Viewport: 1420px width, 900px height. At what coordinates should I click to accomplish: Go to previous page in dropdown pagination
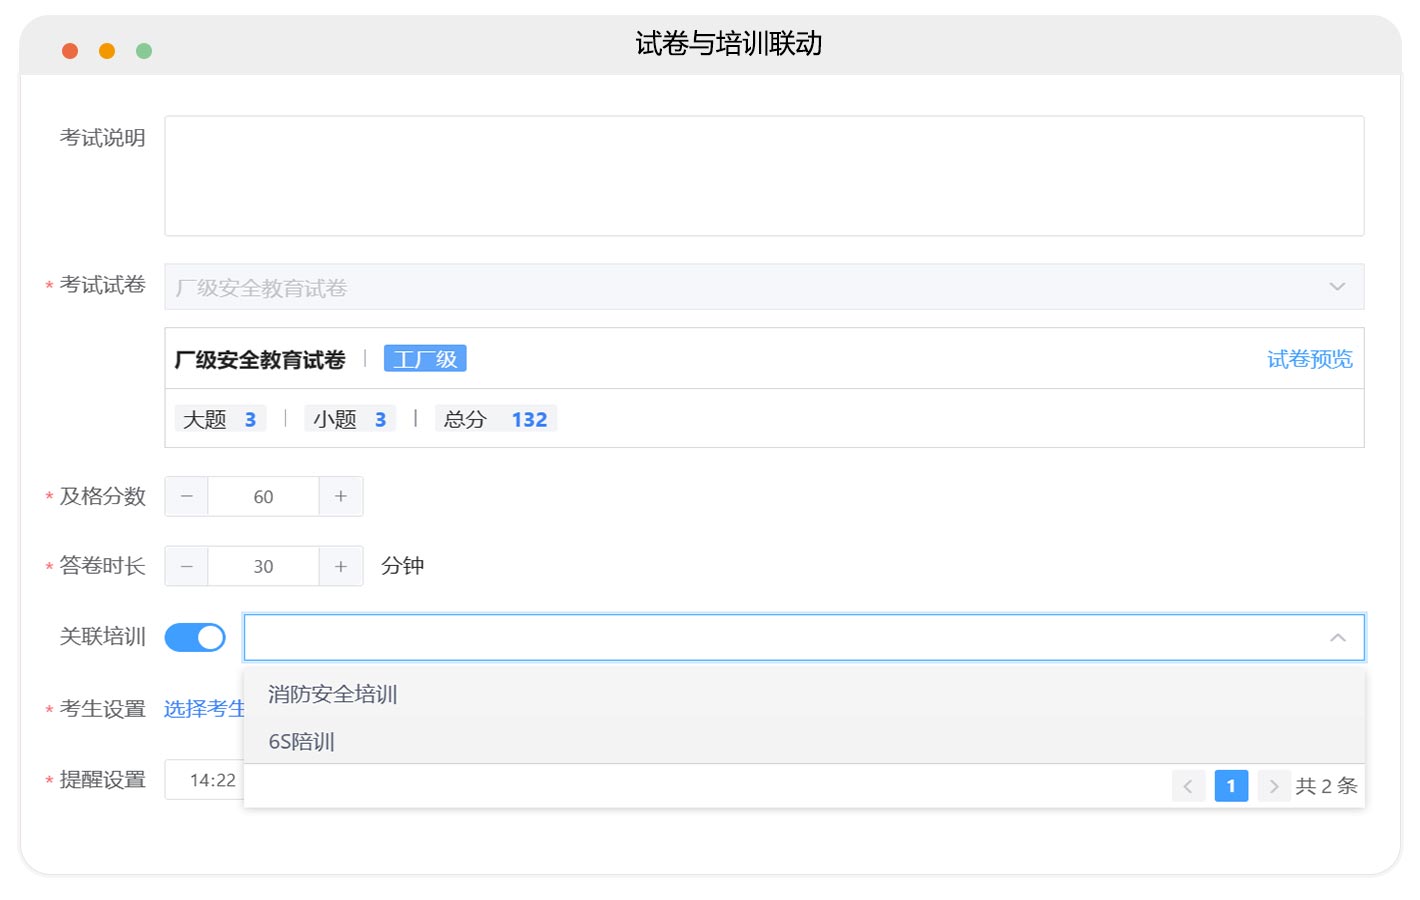(x=1188, y=786)
